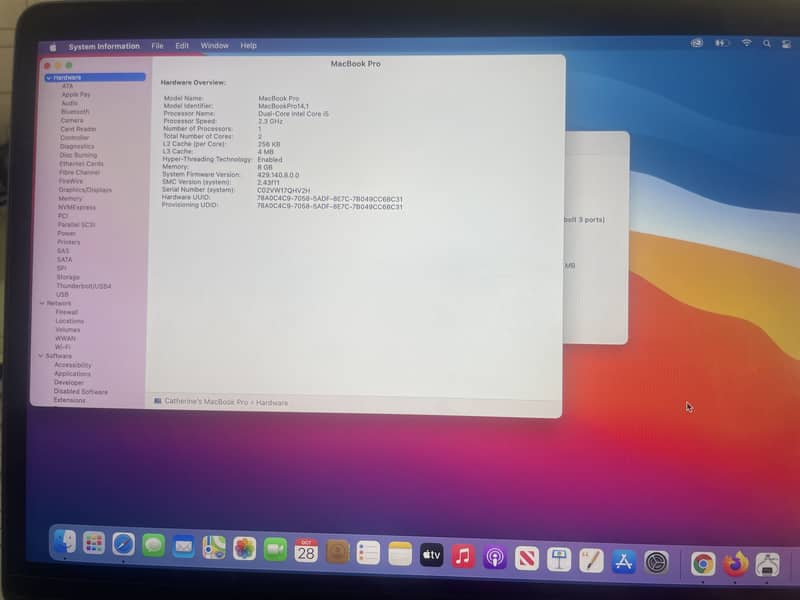Launch Keynote from the Dock
The image size is (800, 600).
pyautogui.click(x=559, y=560)
